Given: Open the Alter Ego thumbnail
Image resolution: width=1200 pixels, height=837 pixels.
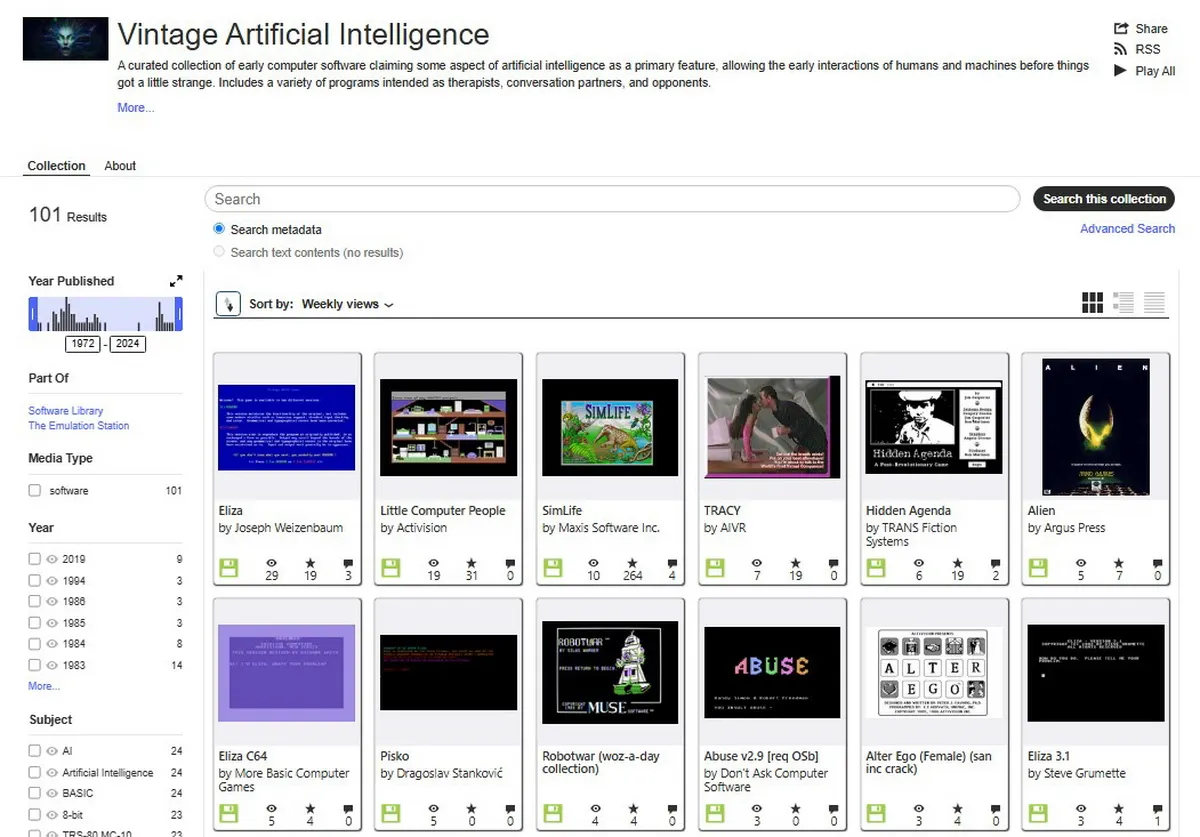Looking at the screenshot, I should (934, 672).
